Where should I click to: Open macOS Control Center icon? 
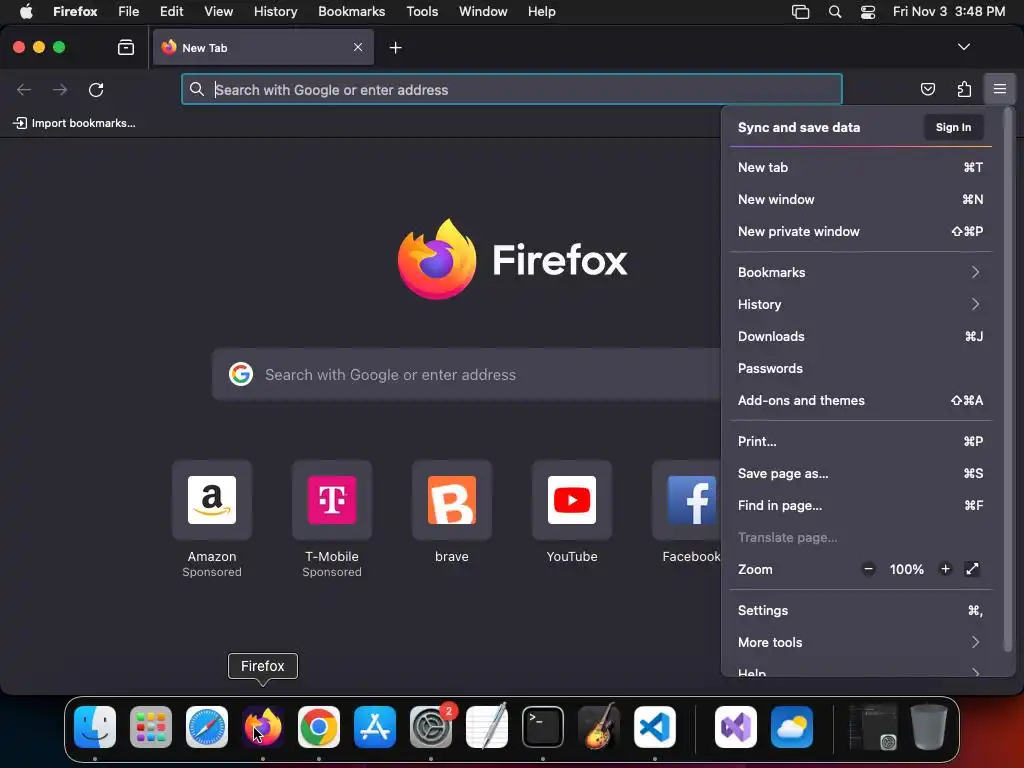pyautogui.click(x=867, y=12)
